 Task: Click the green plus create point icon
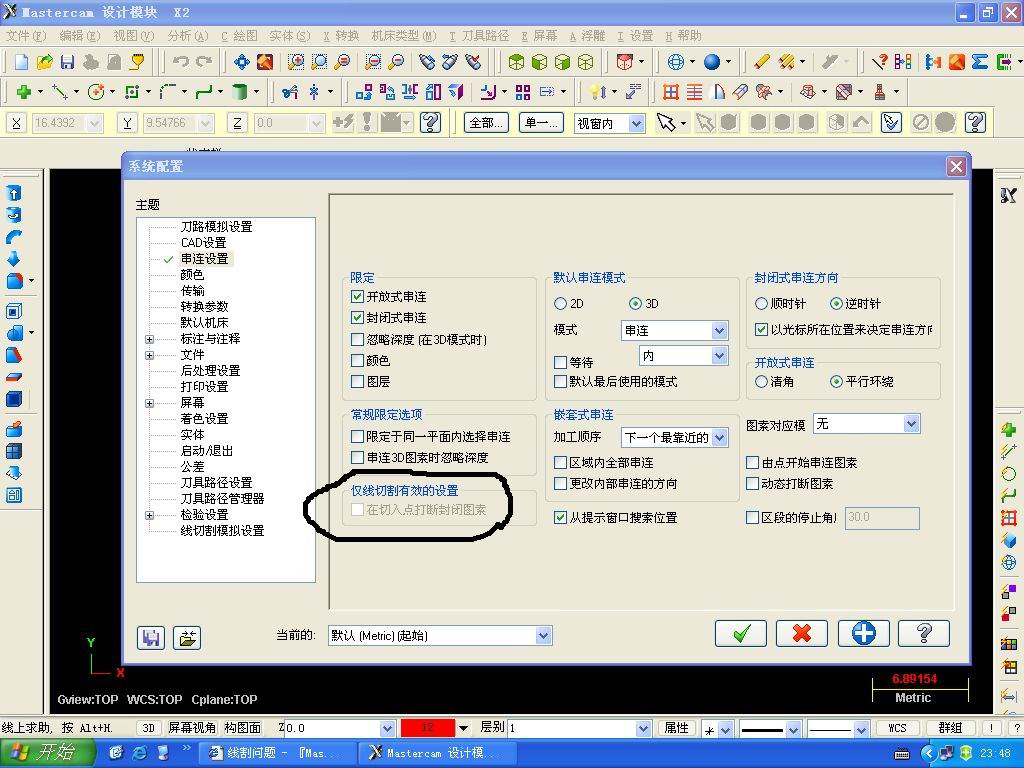click(x=24, y=92)
